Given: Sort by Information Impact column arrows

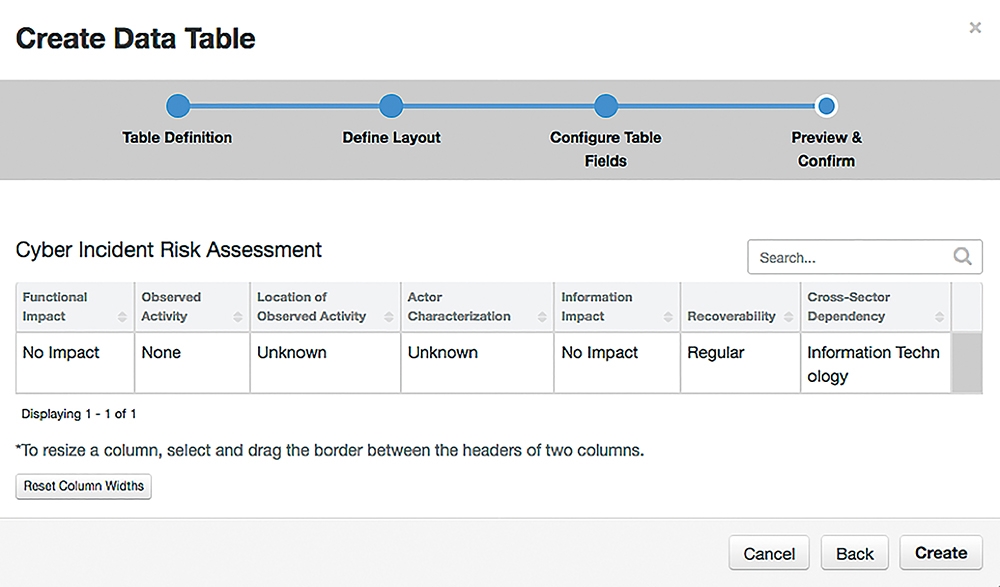Looking at the screenshot, I should click(x=668, y=316).
